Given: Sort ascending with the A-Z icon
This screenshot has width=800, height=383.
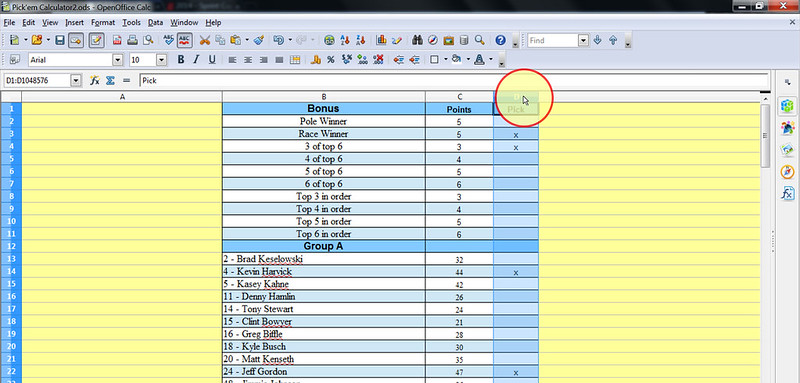Looking at the screenshot, I should [x=345, y=40].
